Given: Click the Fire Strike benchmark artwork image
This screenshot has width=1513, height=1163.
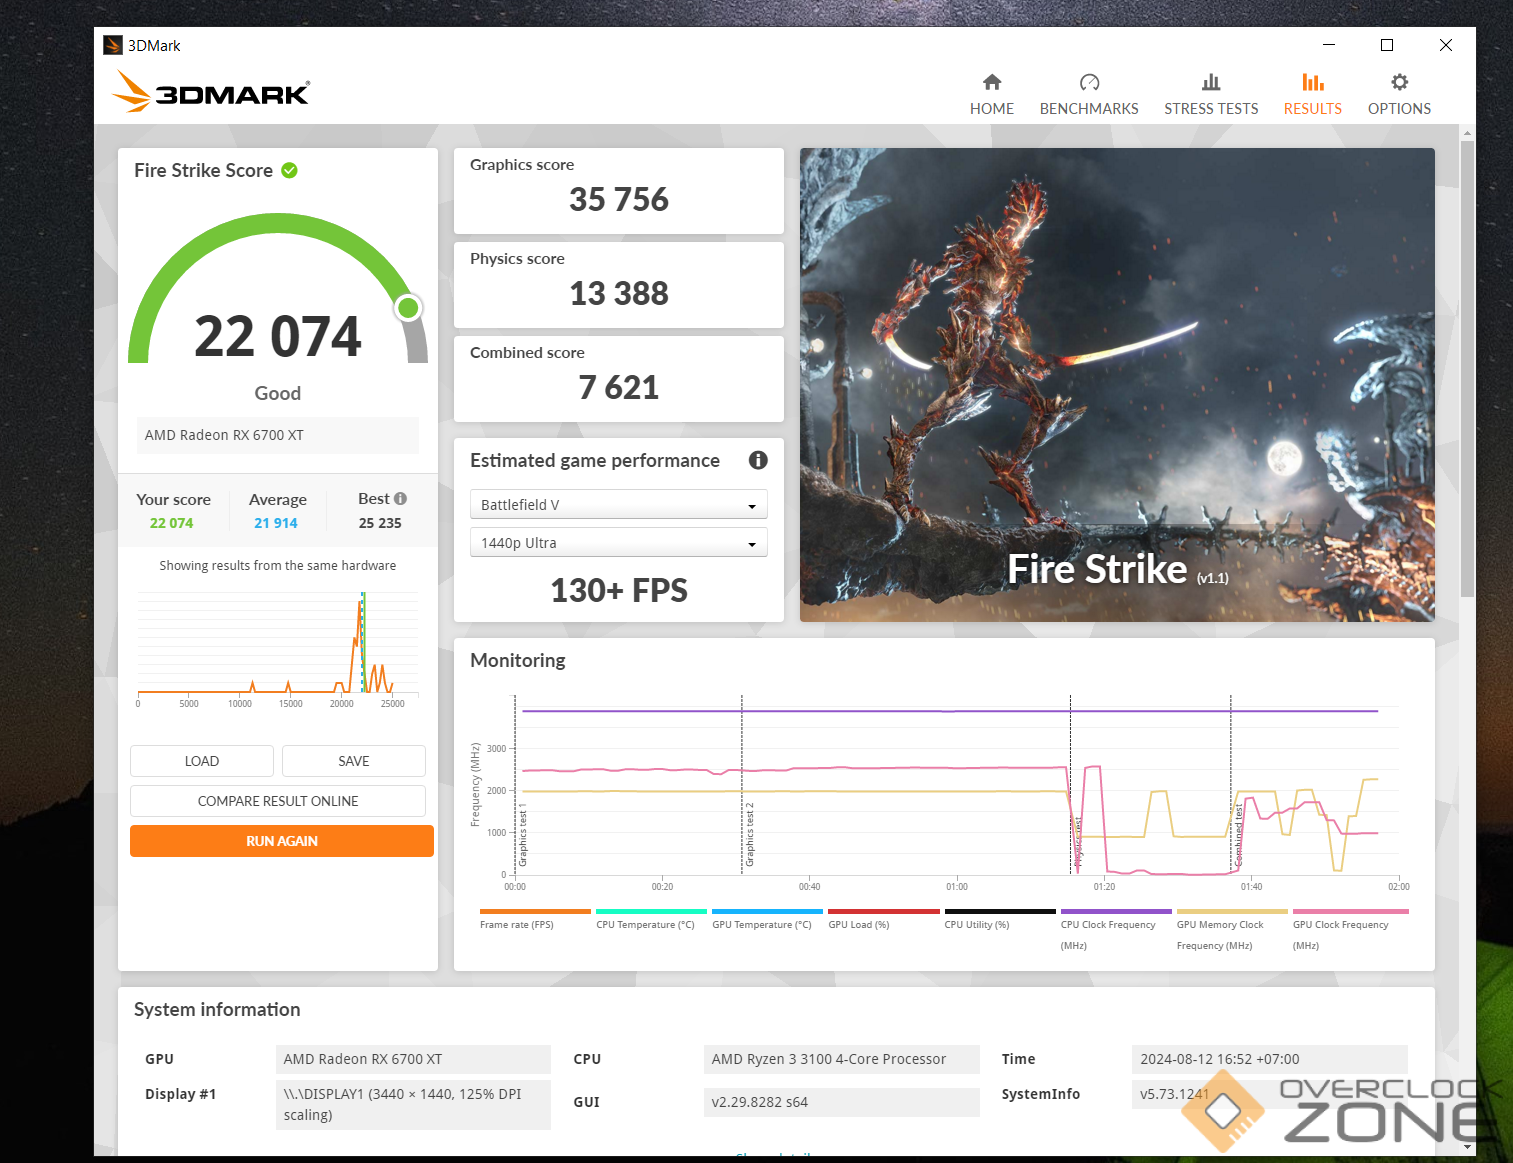Looking at the screenshot, I should [x=1117, y=385].
